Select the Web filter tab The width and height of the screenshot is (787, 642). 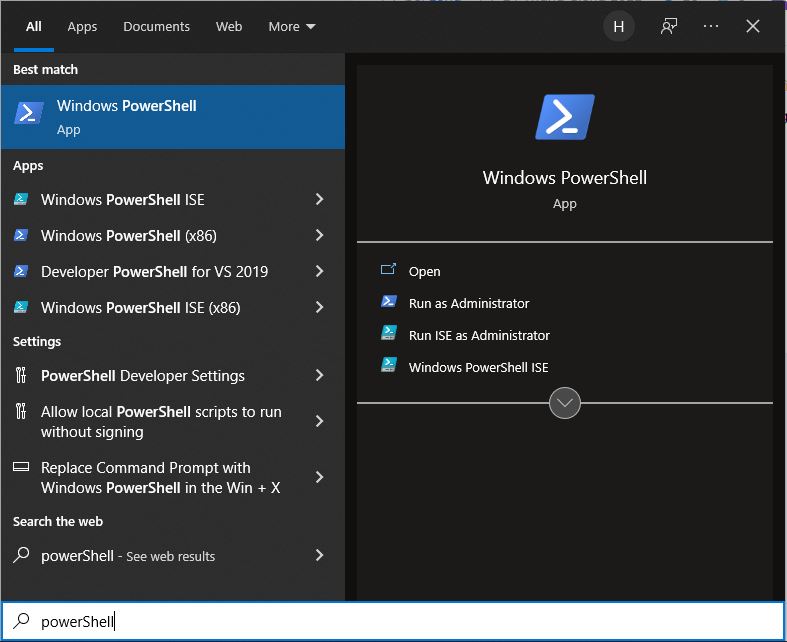(229, 27)
